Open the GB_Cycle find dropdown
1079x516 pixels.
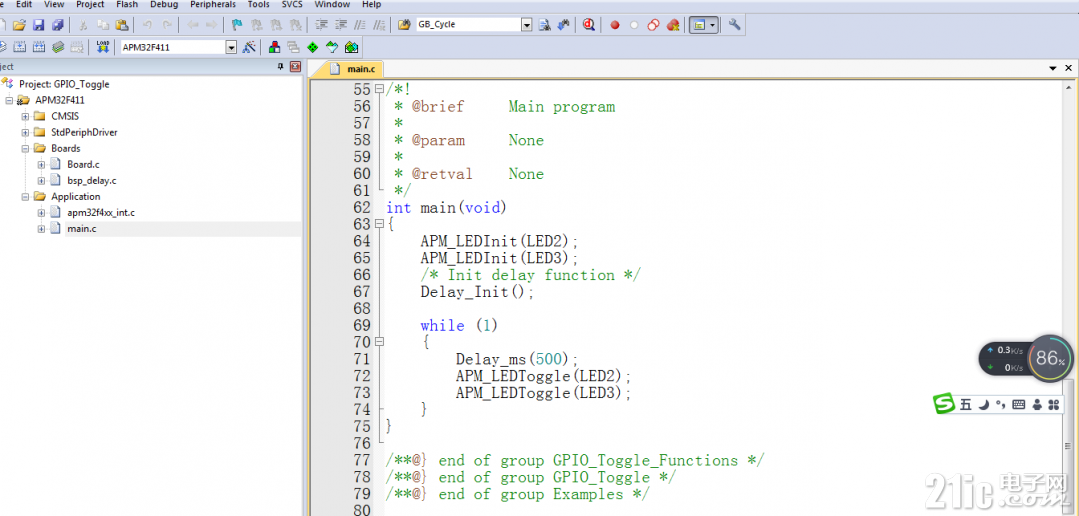click(526, 25)
